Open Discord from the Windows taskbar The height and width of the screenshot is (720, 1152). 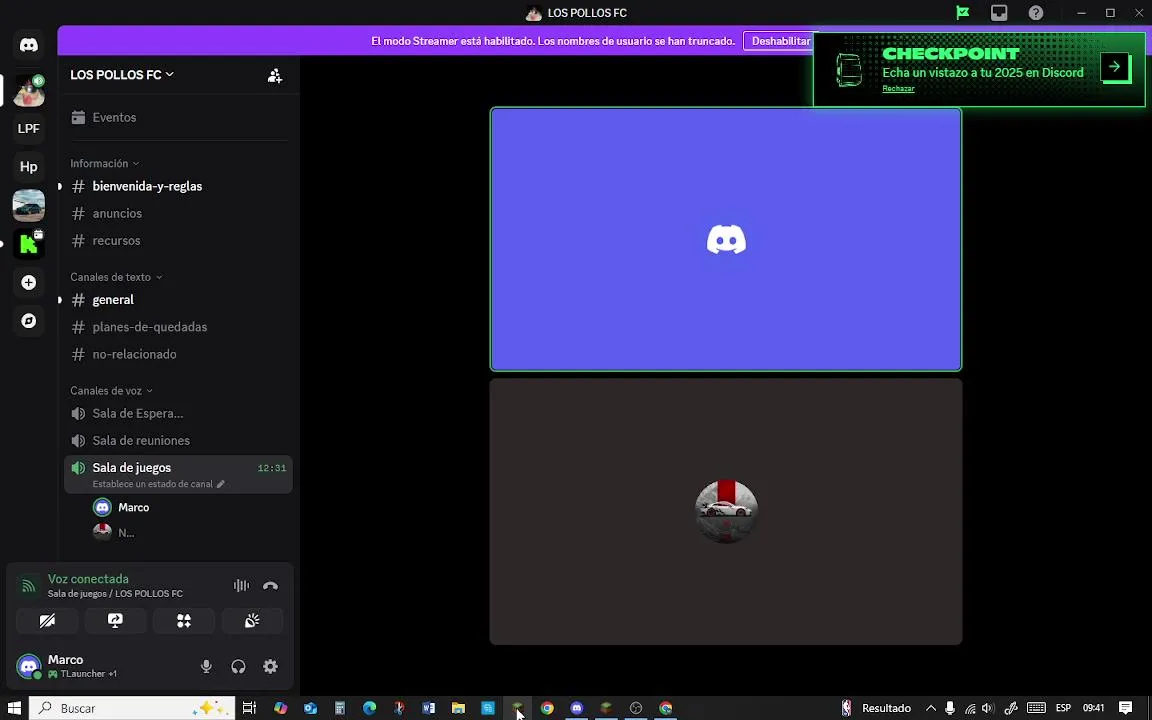pyautogui.click(x=577, y=708)
